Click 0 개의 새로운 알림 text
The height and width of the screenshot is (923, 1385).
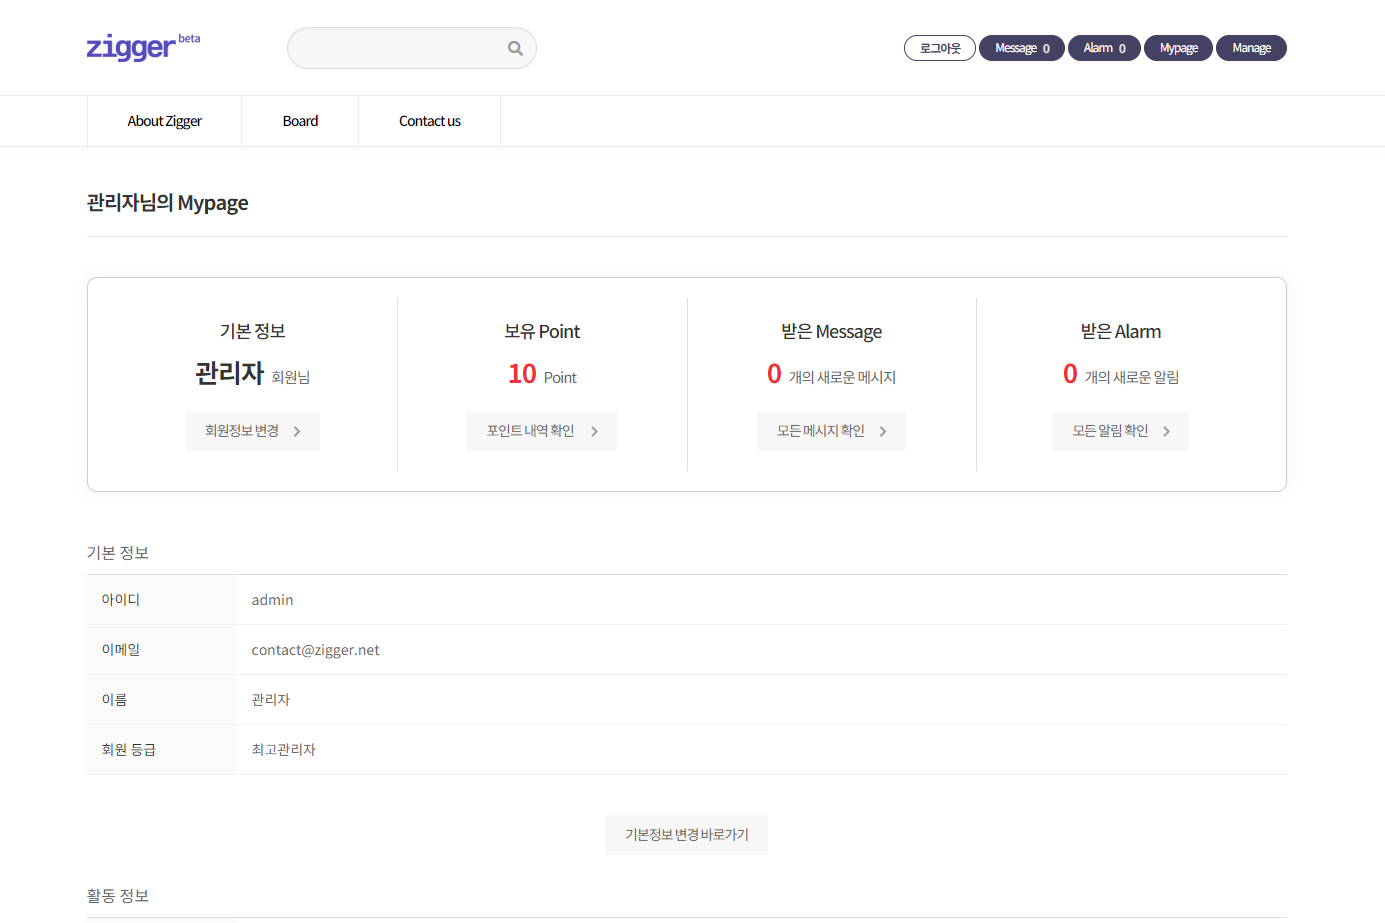[1120, 374]
